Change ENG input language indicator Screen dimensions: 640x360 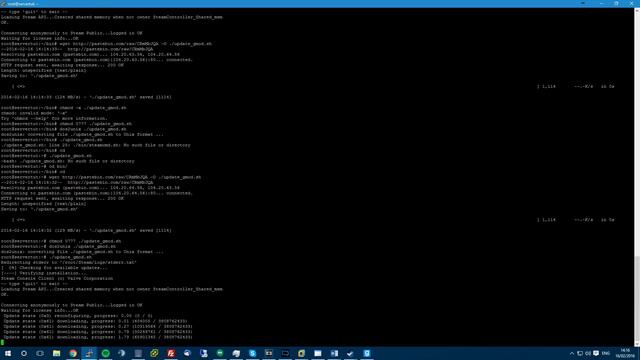[x=606, y=353]
